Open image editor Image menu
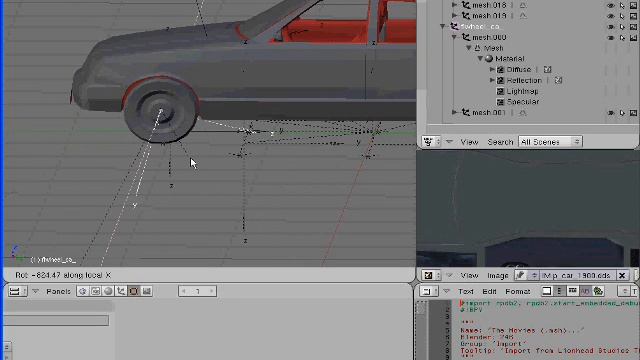The image size is (640, 360). (498, 276)
